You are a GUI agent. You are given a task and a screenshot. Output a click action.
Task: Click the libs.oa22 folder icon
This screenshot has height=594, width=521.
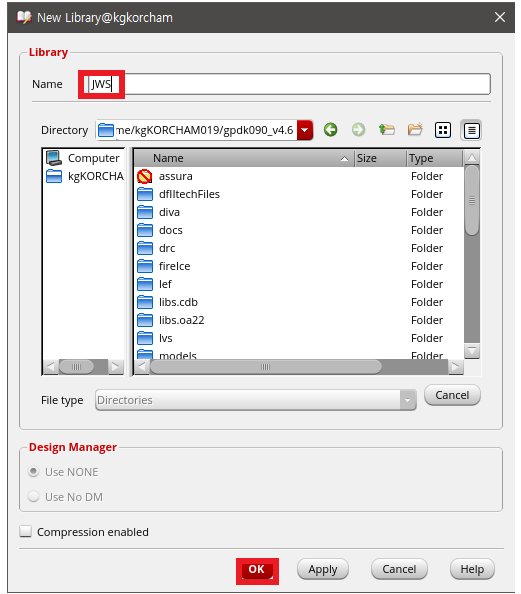click(145, 320)
